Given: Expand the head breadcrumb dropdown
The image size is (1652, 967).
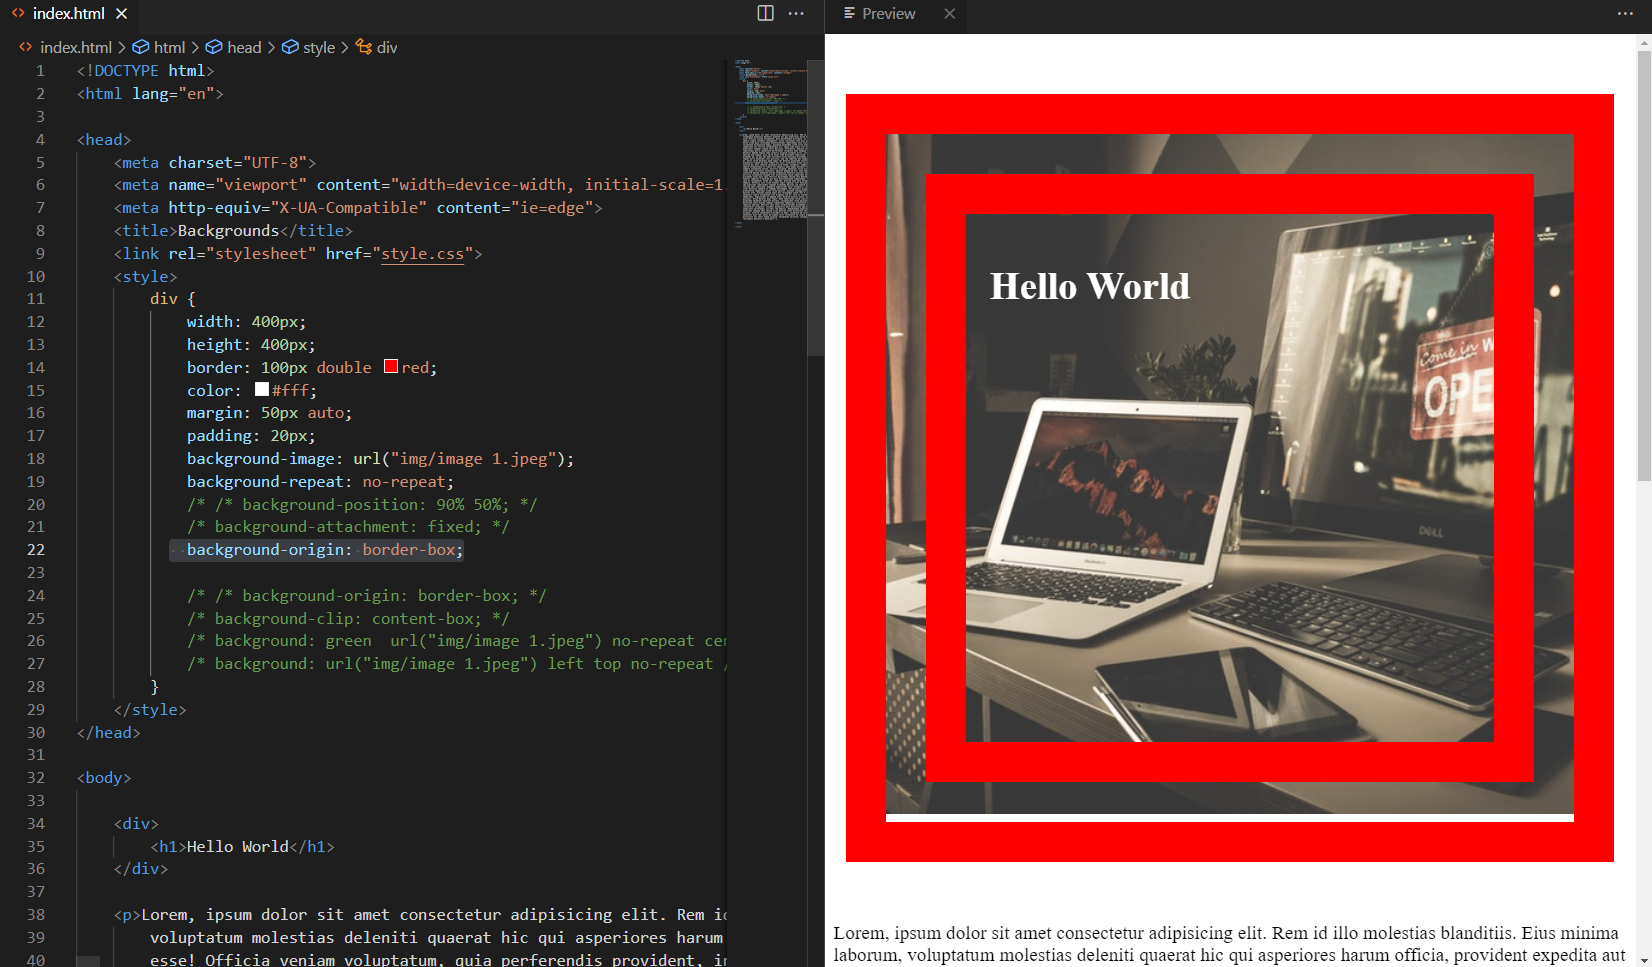Looking at the screenshot, I should coord(243,47).
